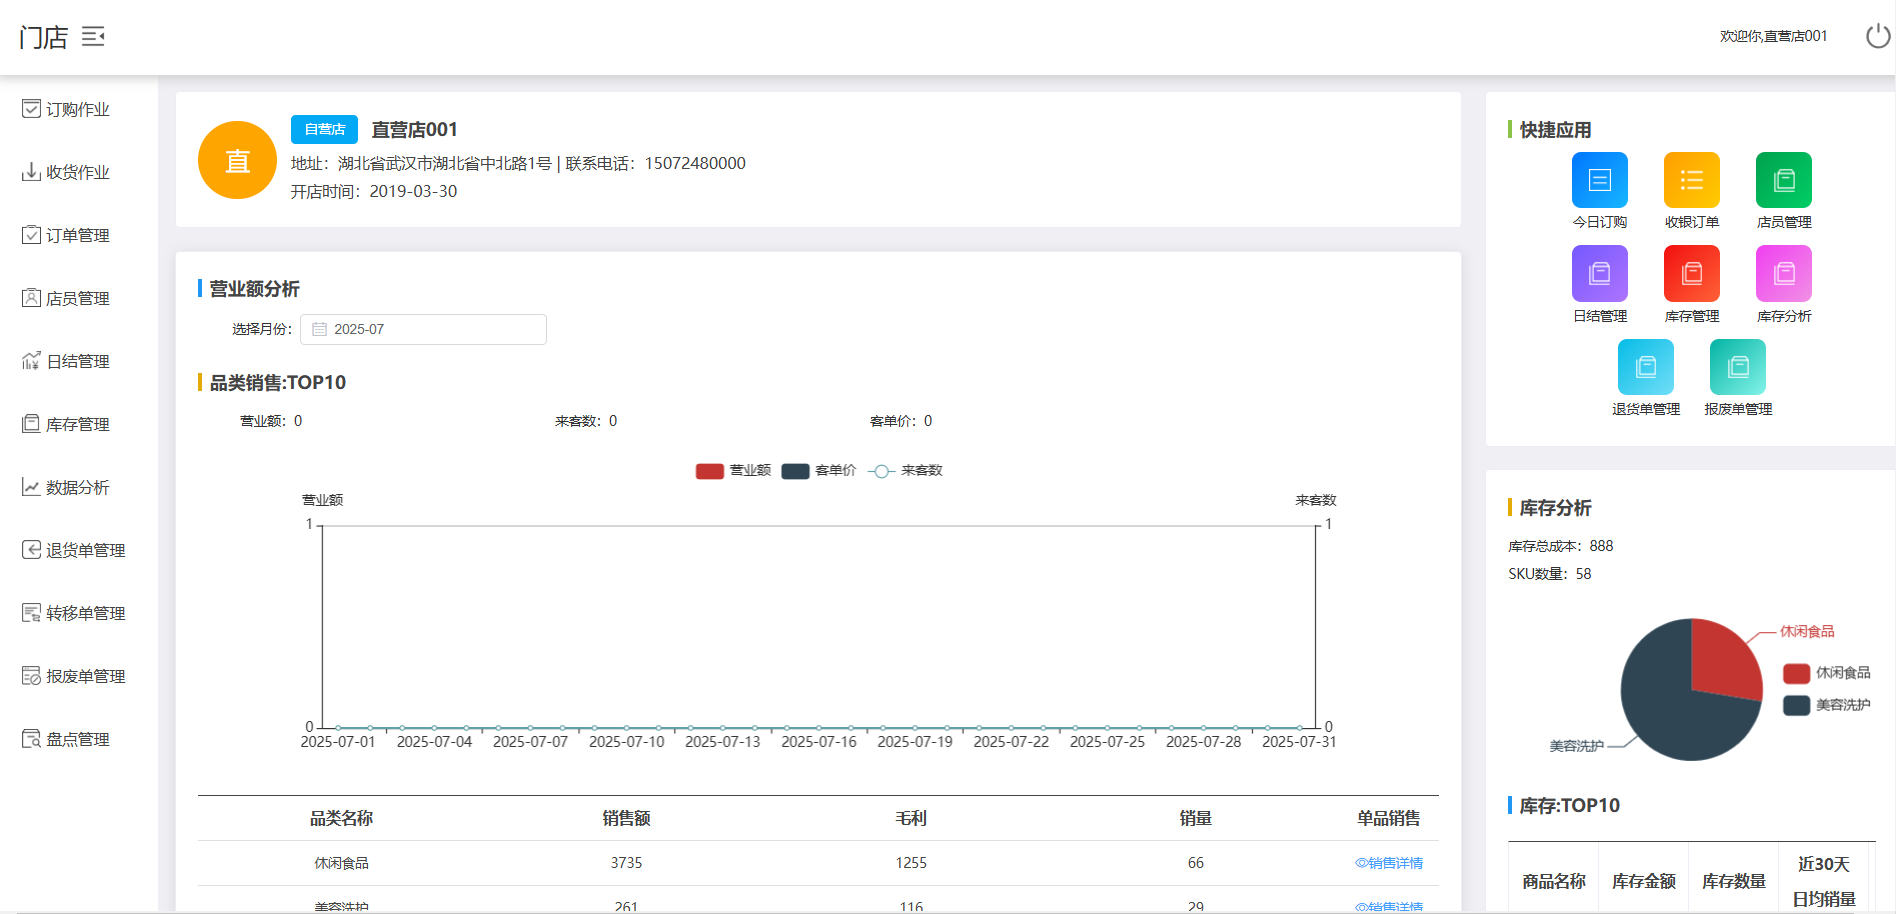Image resolution: width=1896 pixels, height=914 pixels.
Task: Toggle the 客单价 series in chart legend
Action: (x=795, y=471)
